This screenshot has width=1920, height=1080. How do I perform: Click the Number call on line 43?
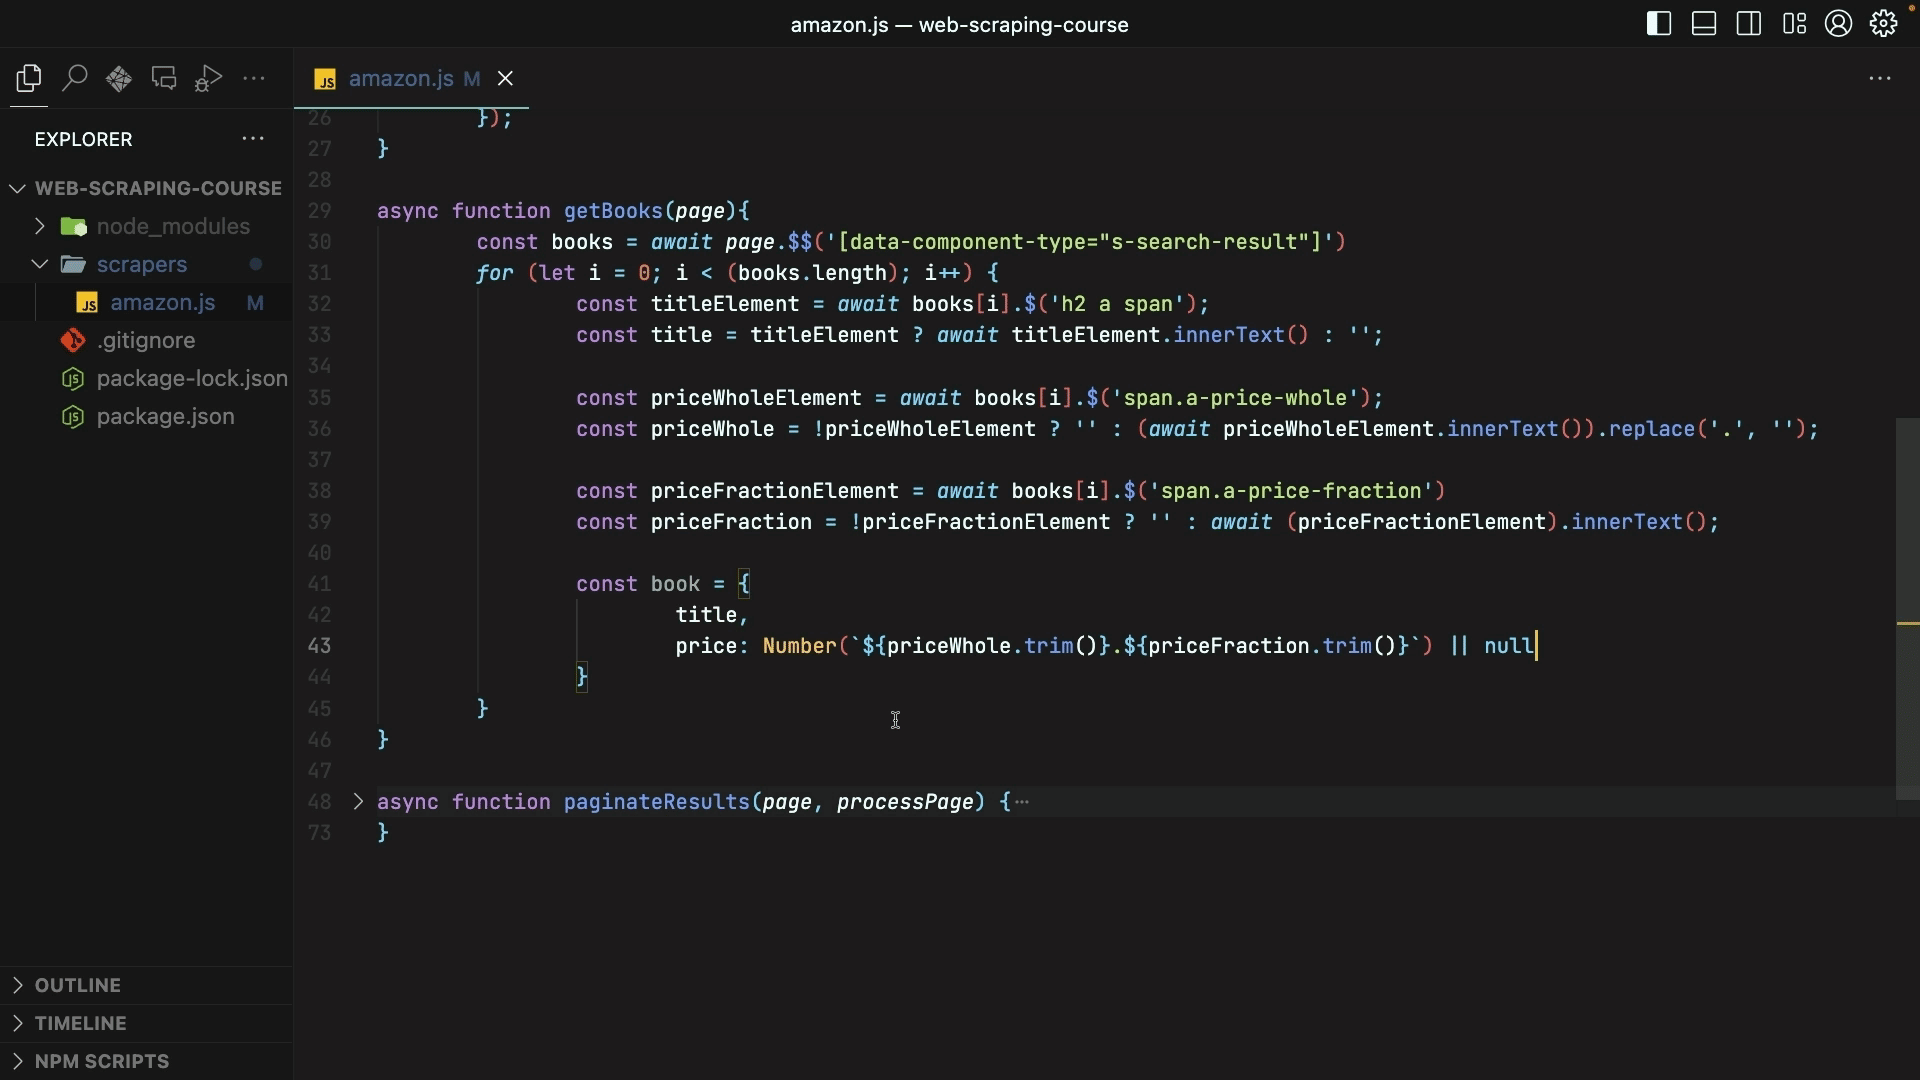coord(799,646)
